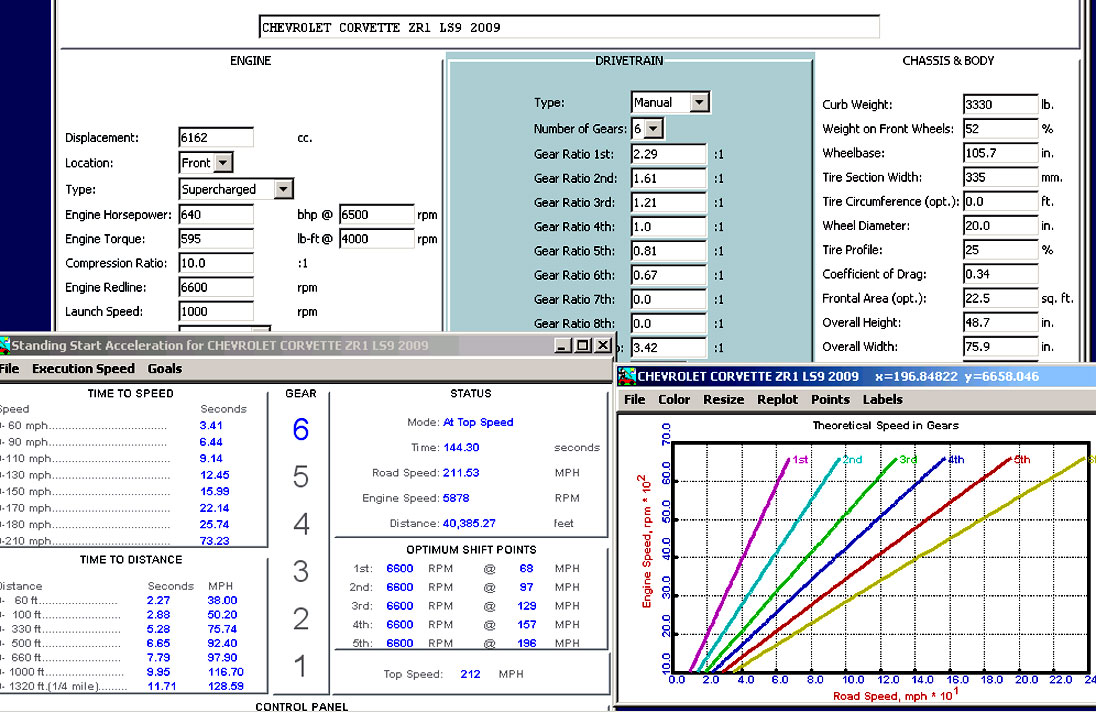Click the "5th" curve label on graph
Viewport: 1096px width, 713px height.
[x=1022, y=459]
